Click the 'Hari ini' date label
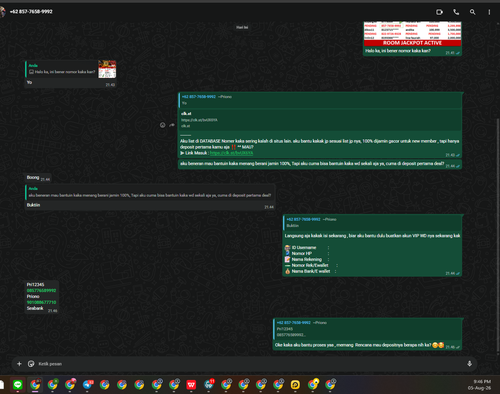 click(x=242, y=27)
